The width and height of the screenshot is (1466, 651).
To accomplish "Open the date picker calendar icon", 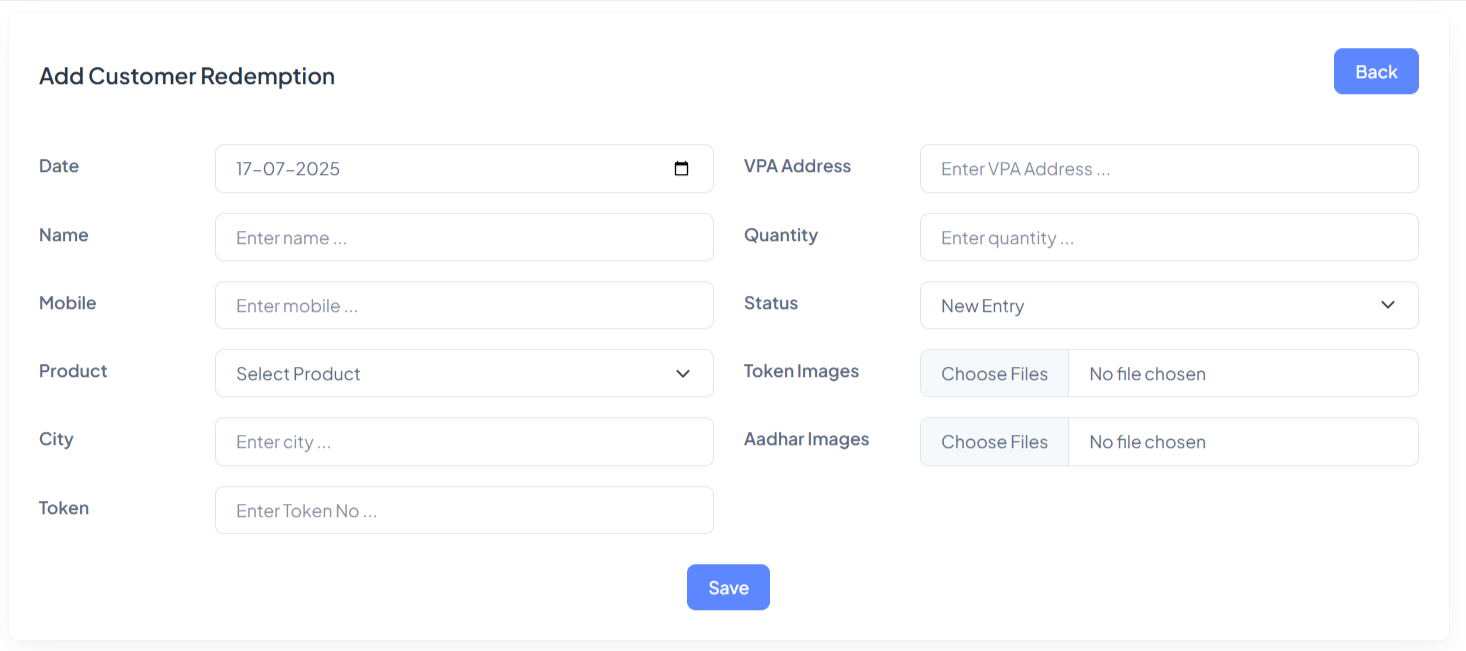I will (681, 169).
